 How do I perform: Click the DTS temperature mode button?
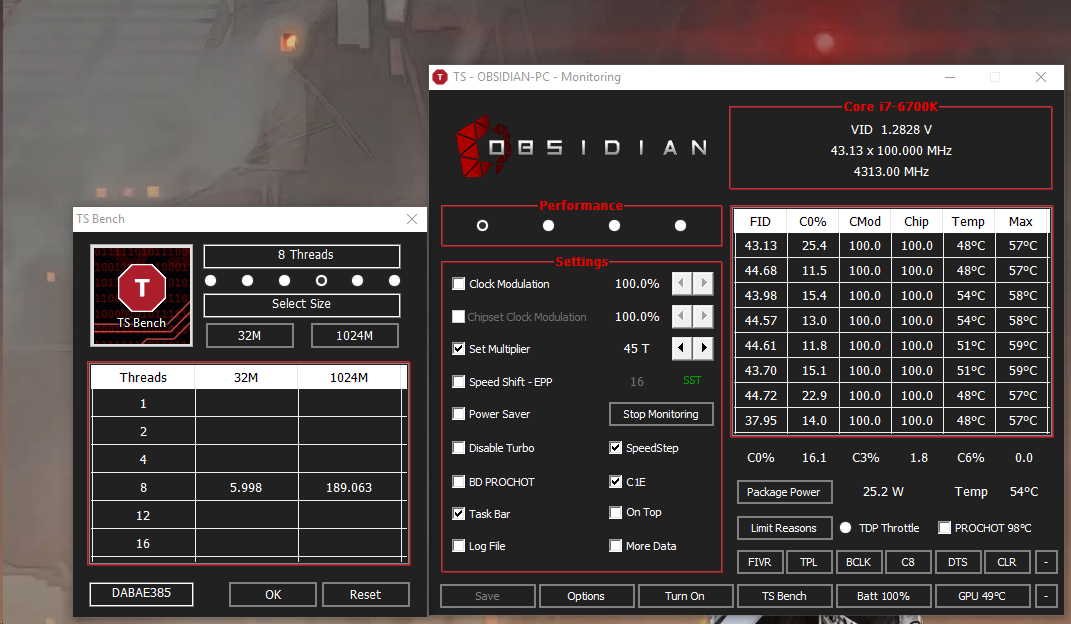click(x=958, y=562)
